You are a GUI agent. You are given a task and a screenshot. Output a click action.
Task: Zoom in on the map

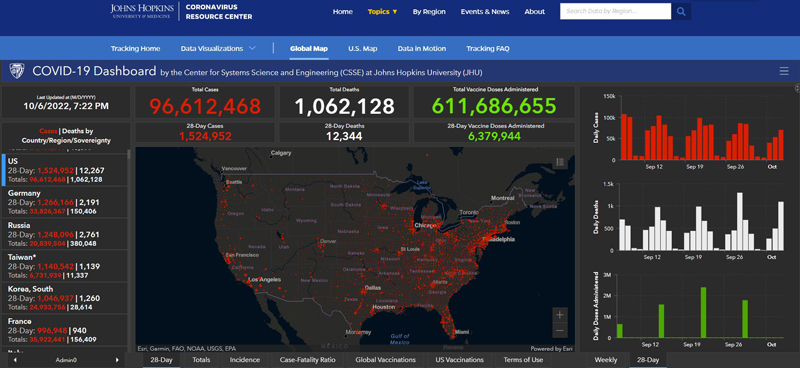[560, 315]
